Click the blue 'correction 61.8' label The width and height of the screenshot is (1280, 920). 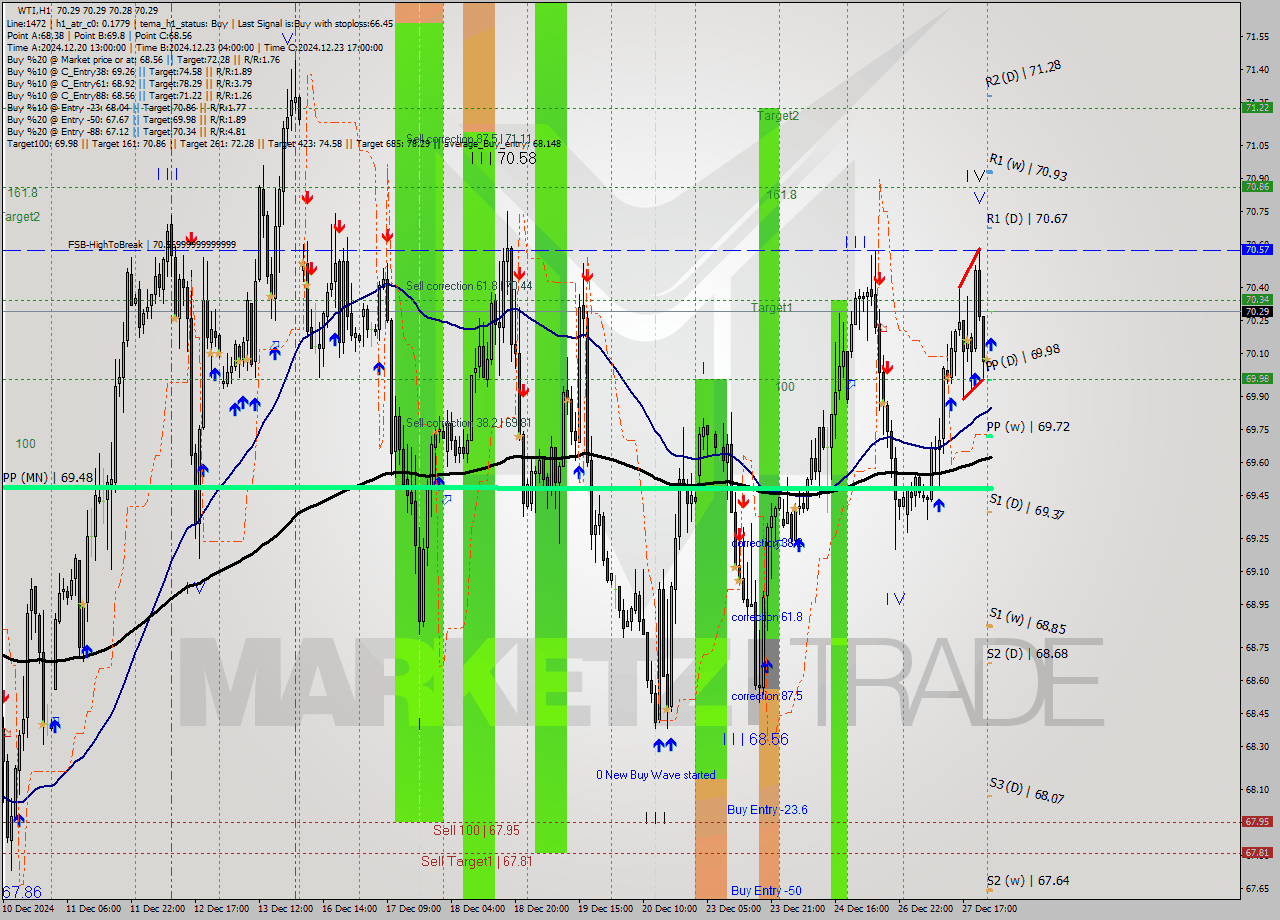click(x=766, y=617)
